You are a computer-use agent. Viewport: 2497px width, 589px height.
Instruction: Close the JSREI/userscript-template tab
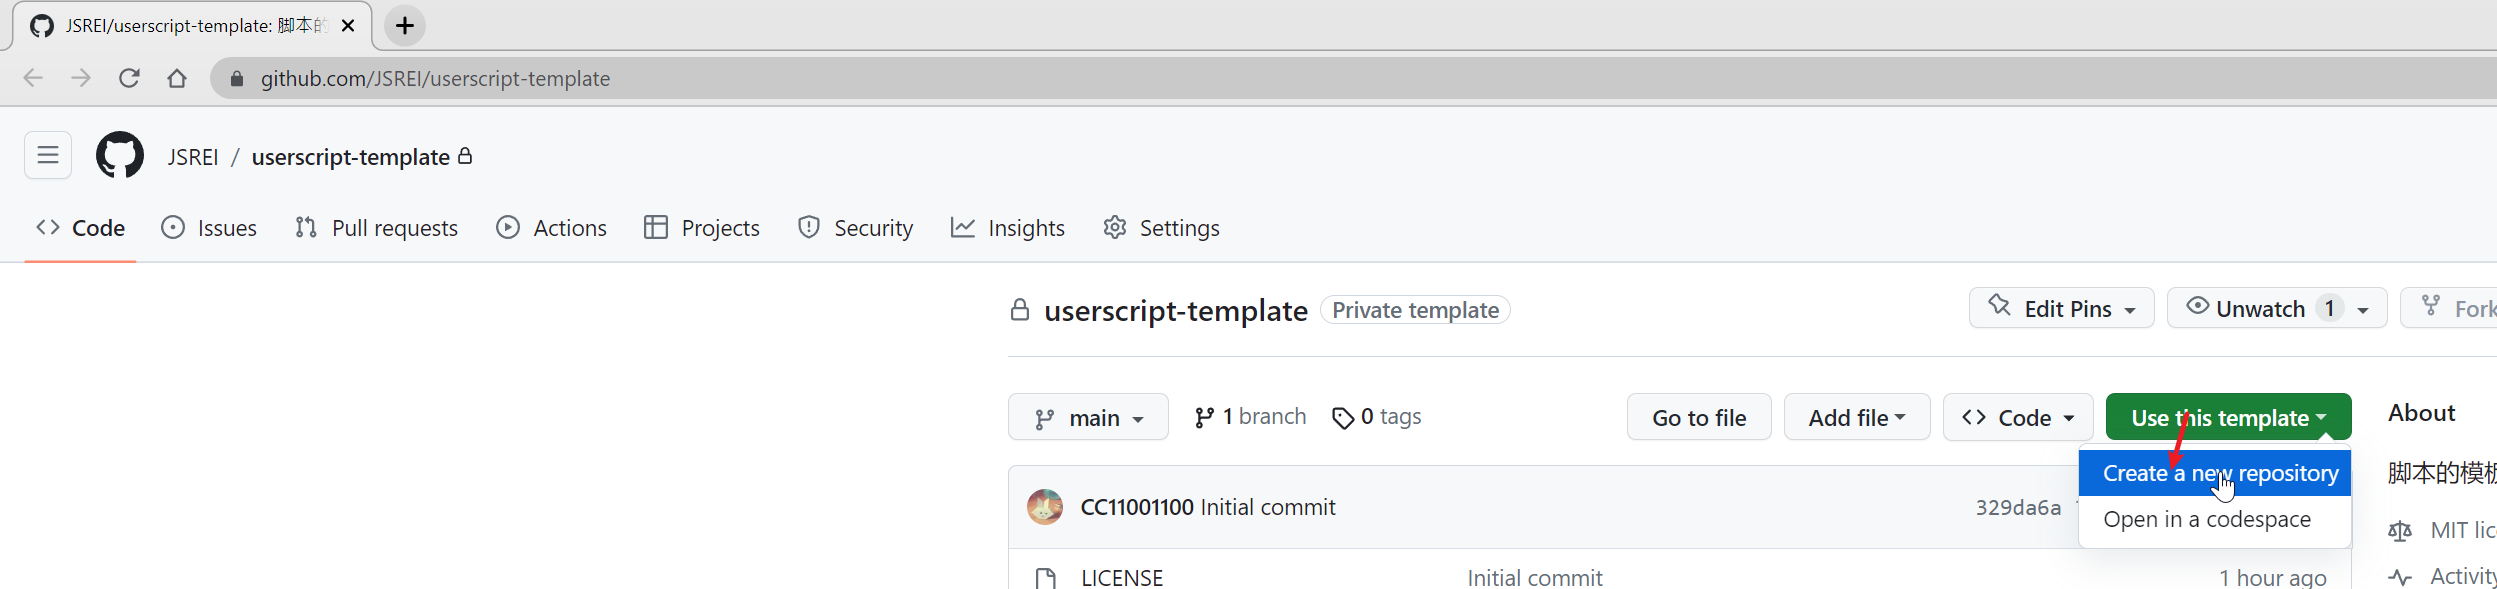click(x=348, y=26)
